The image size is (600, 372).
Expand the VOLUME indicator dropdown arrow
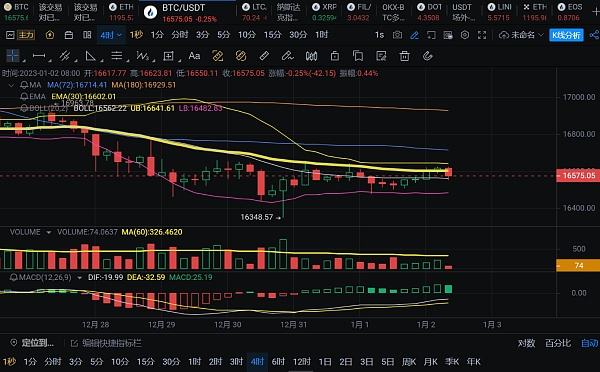(49, 232)
